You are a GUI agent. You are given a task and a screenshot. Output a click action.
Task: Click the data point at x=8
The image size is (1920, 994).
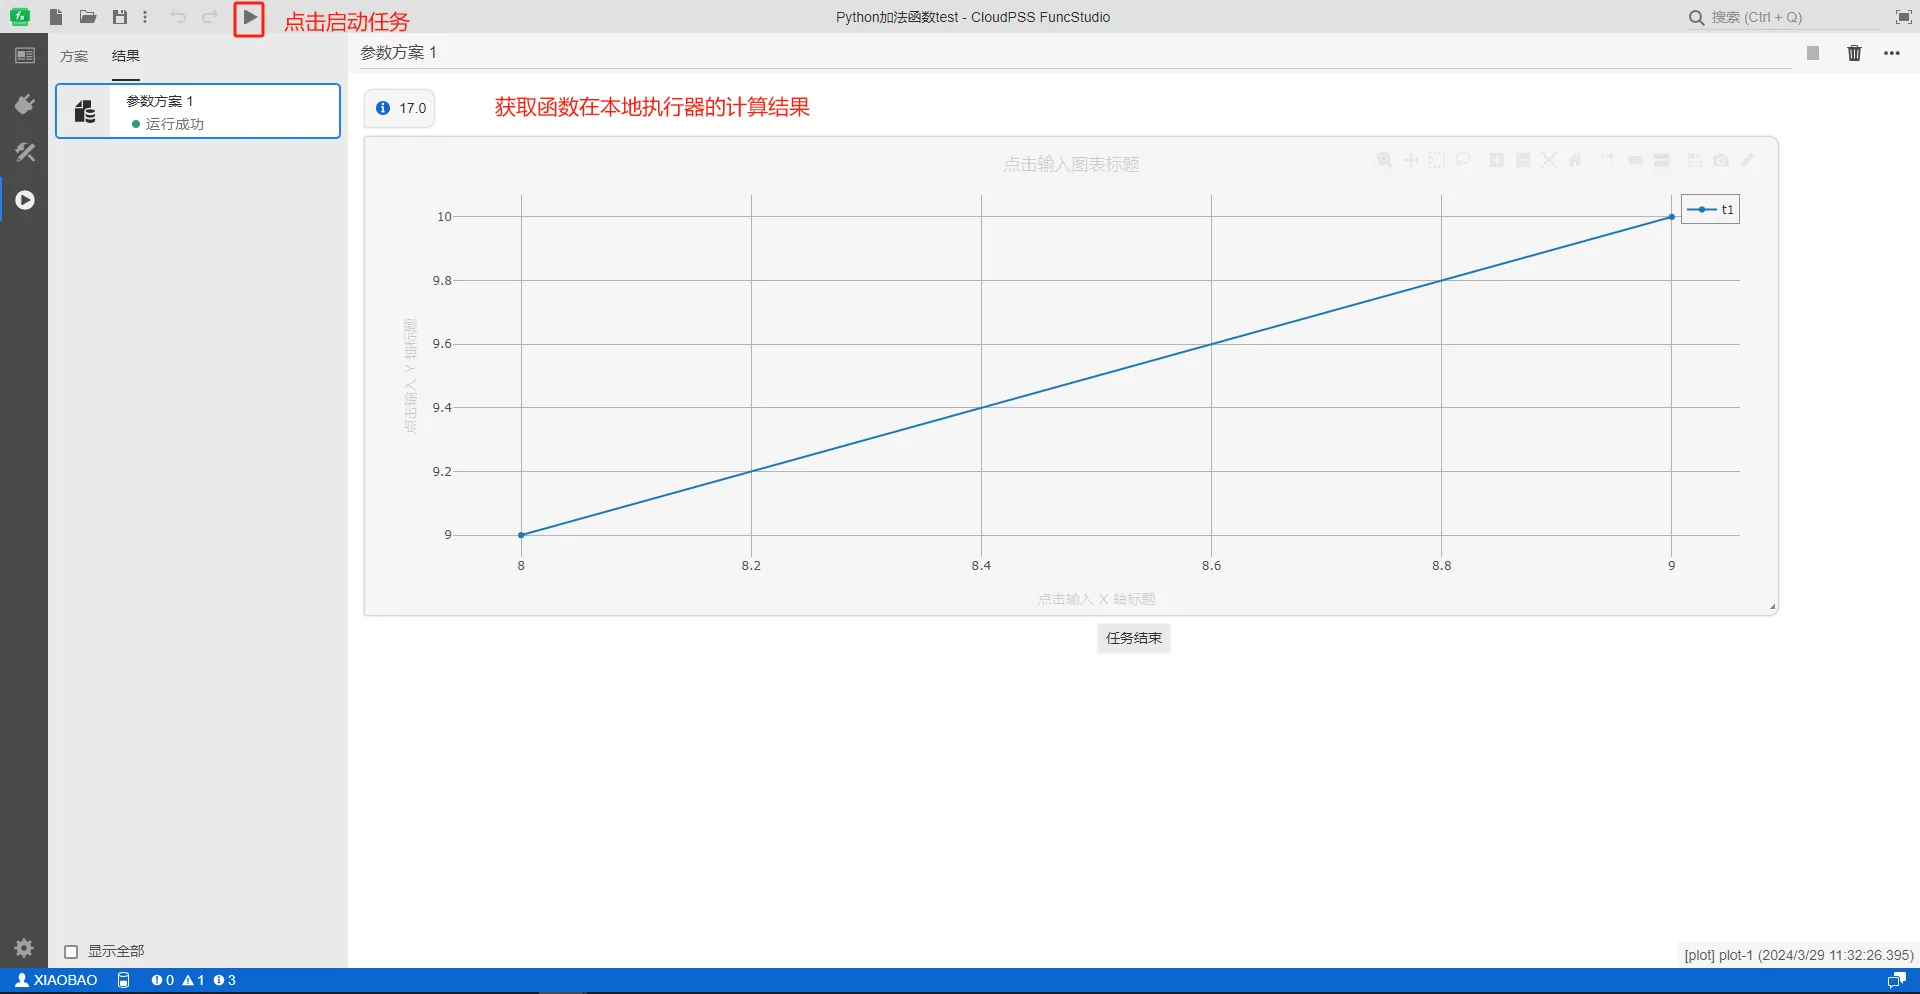click(521, 535)
